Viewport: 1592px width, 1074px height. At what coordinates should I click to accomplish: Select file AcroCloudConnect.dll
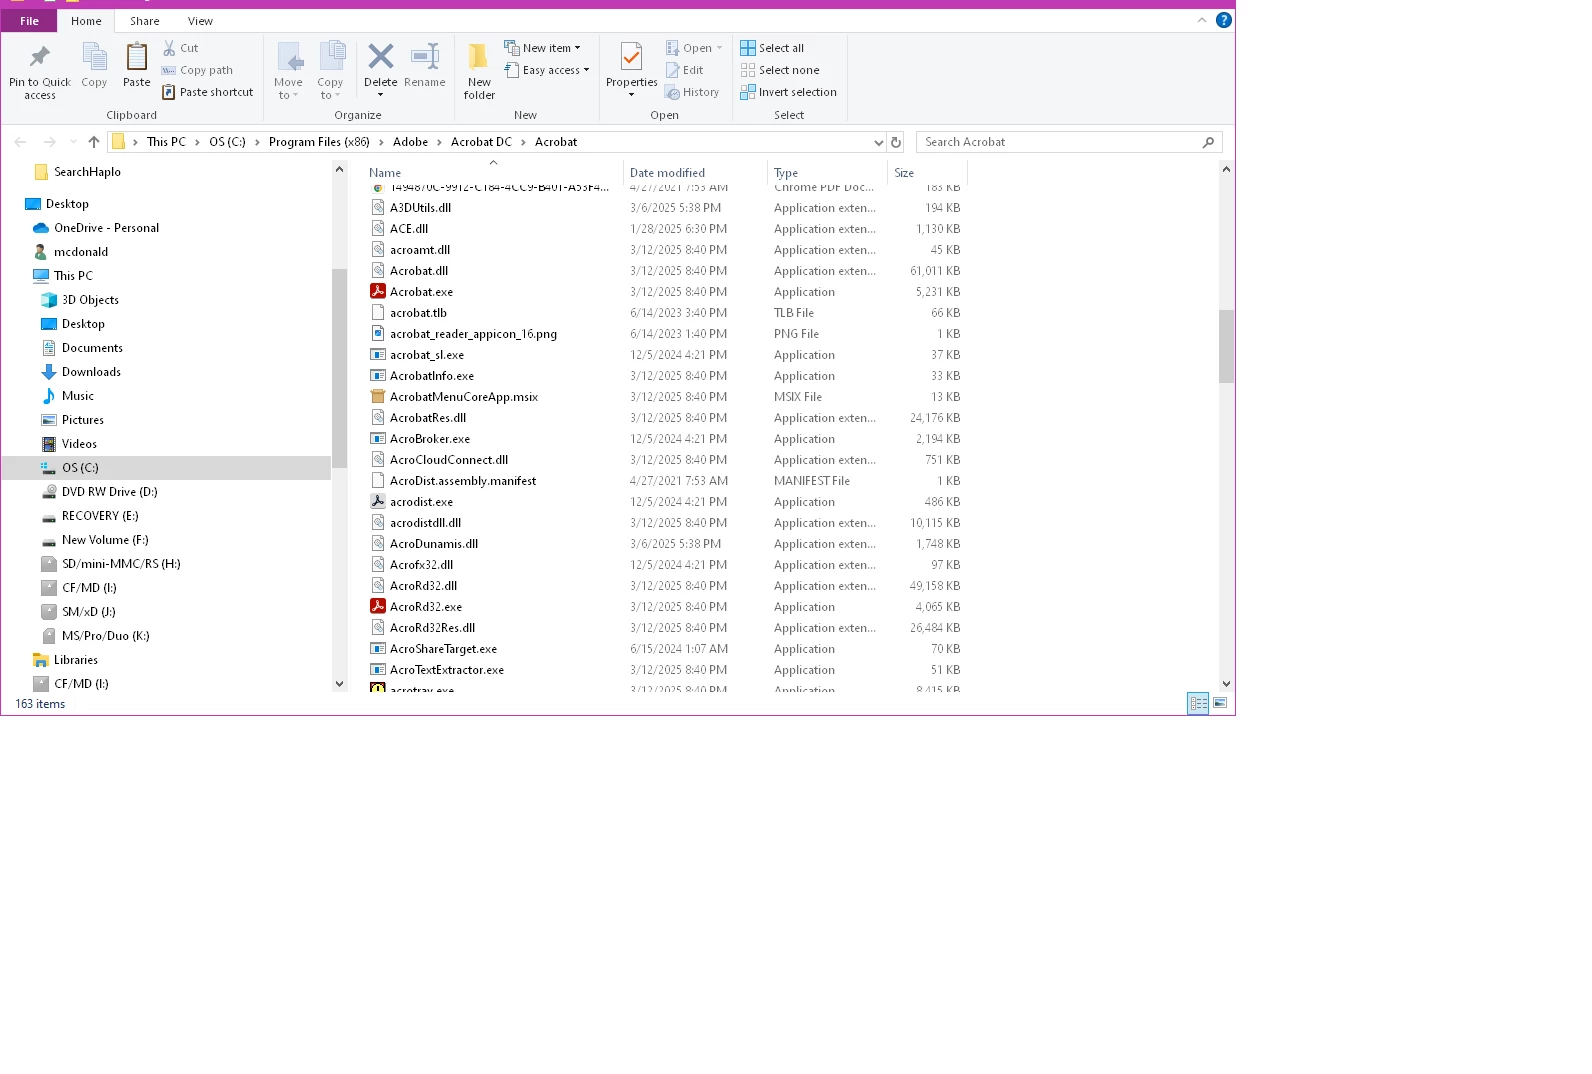tap(449, 459)
